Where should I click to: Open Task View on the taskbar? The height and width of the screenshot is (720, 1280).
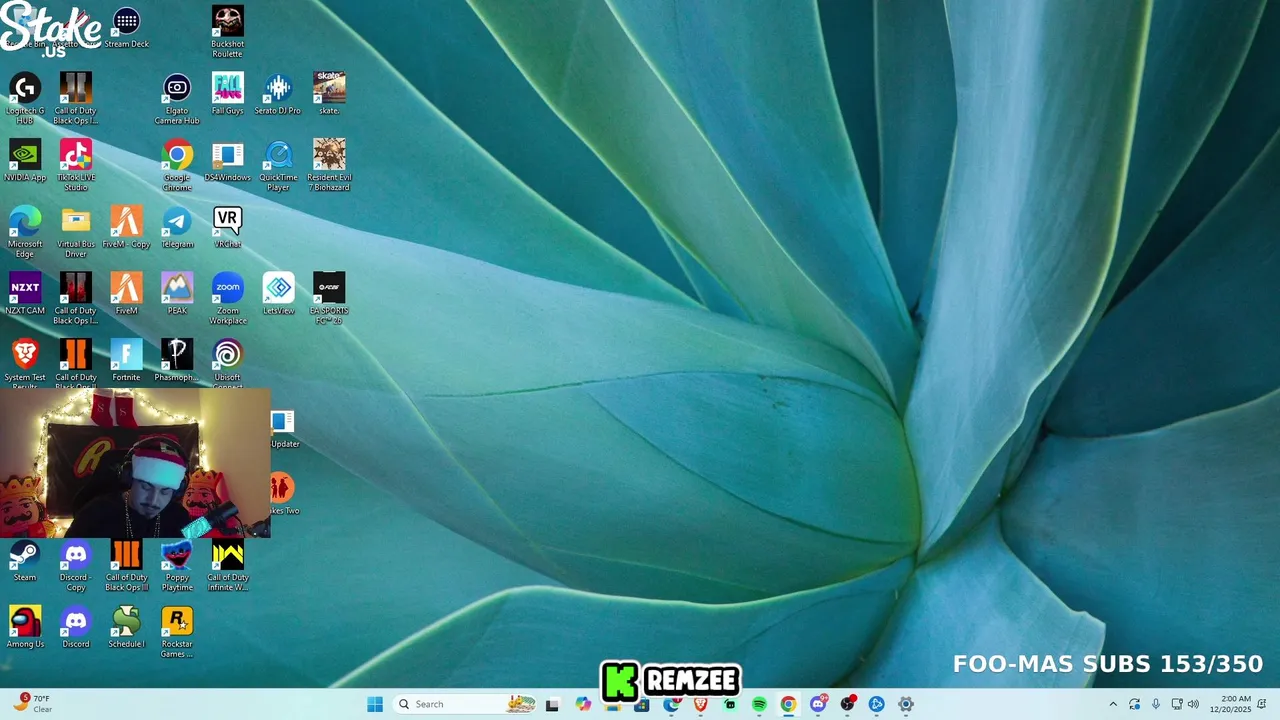click(552, 704)
